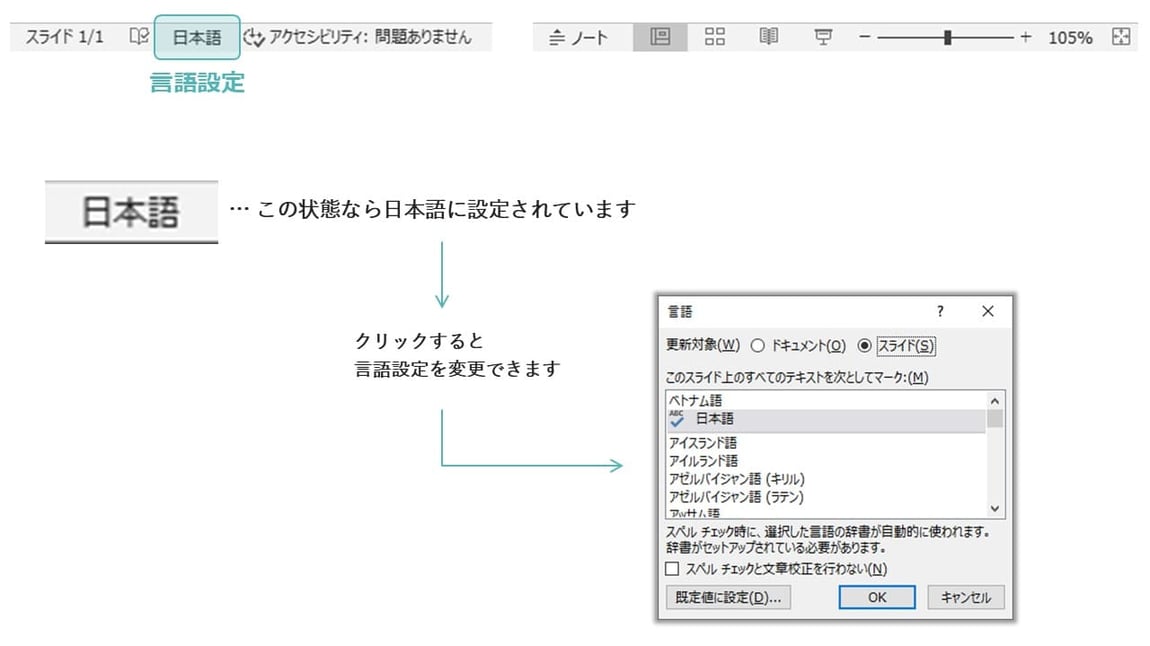Confirm language settings with OK

tap(876, 598)
